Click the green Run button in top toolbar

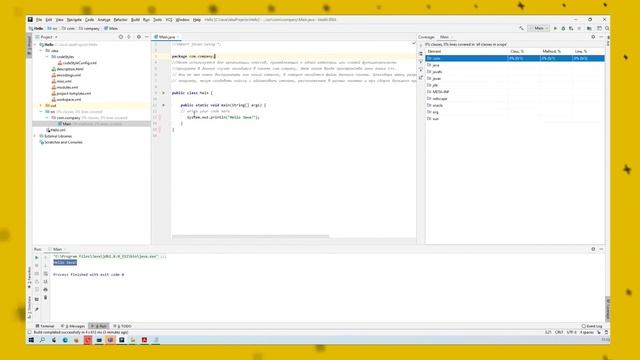click(x=555, y=28)
